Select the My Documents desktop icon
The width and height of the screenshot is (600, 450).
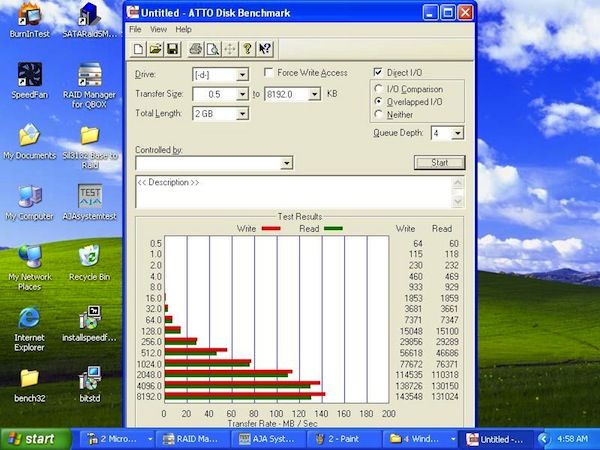(x=29, y=141)
